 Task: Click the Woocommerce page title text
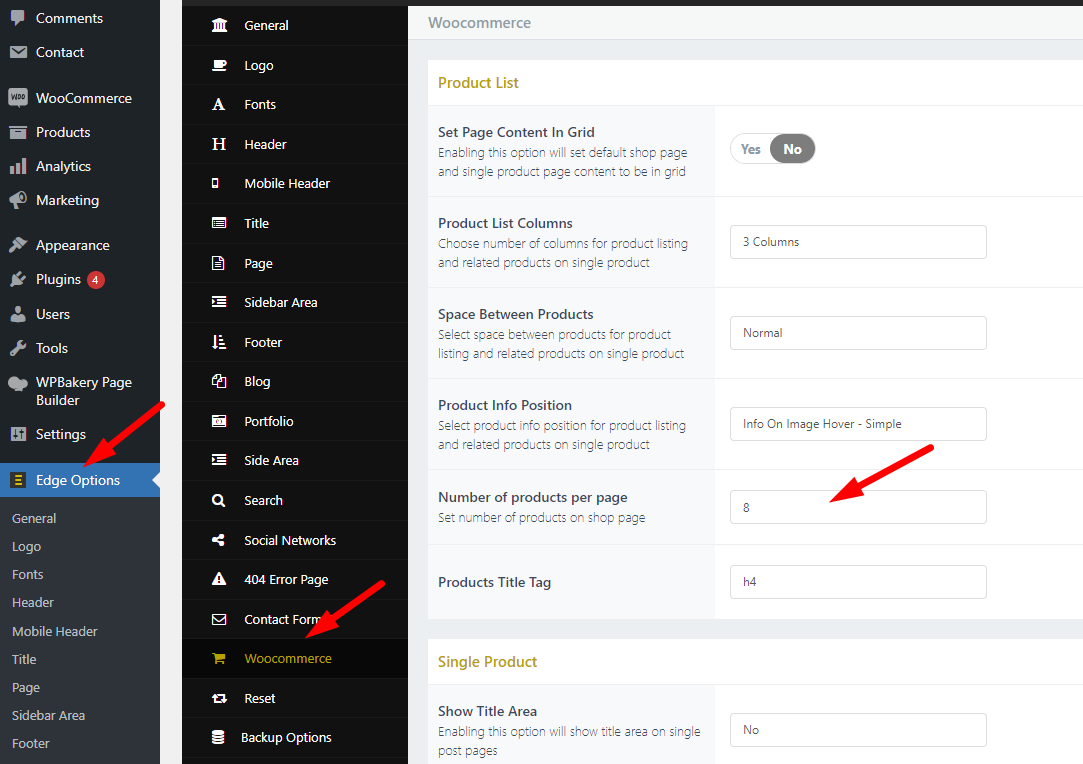[x=479, y=23]
